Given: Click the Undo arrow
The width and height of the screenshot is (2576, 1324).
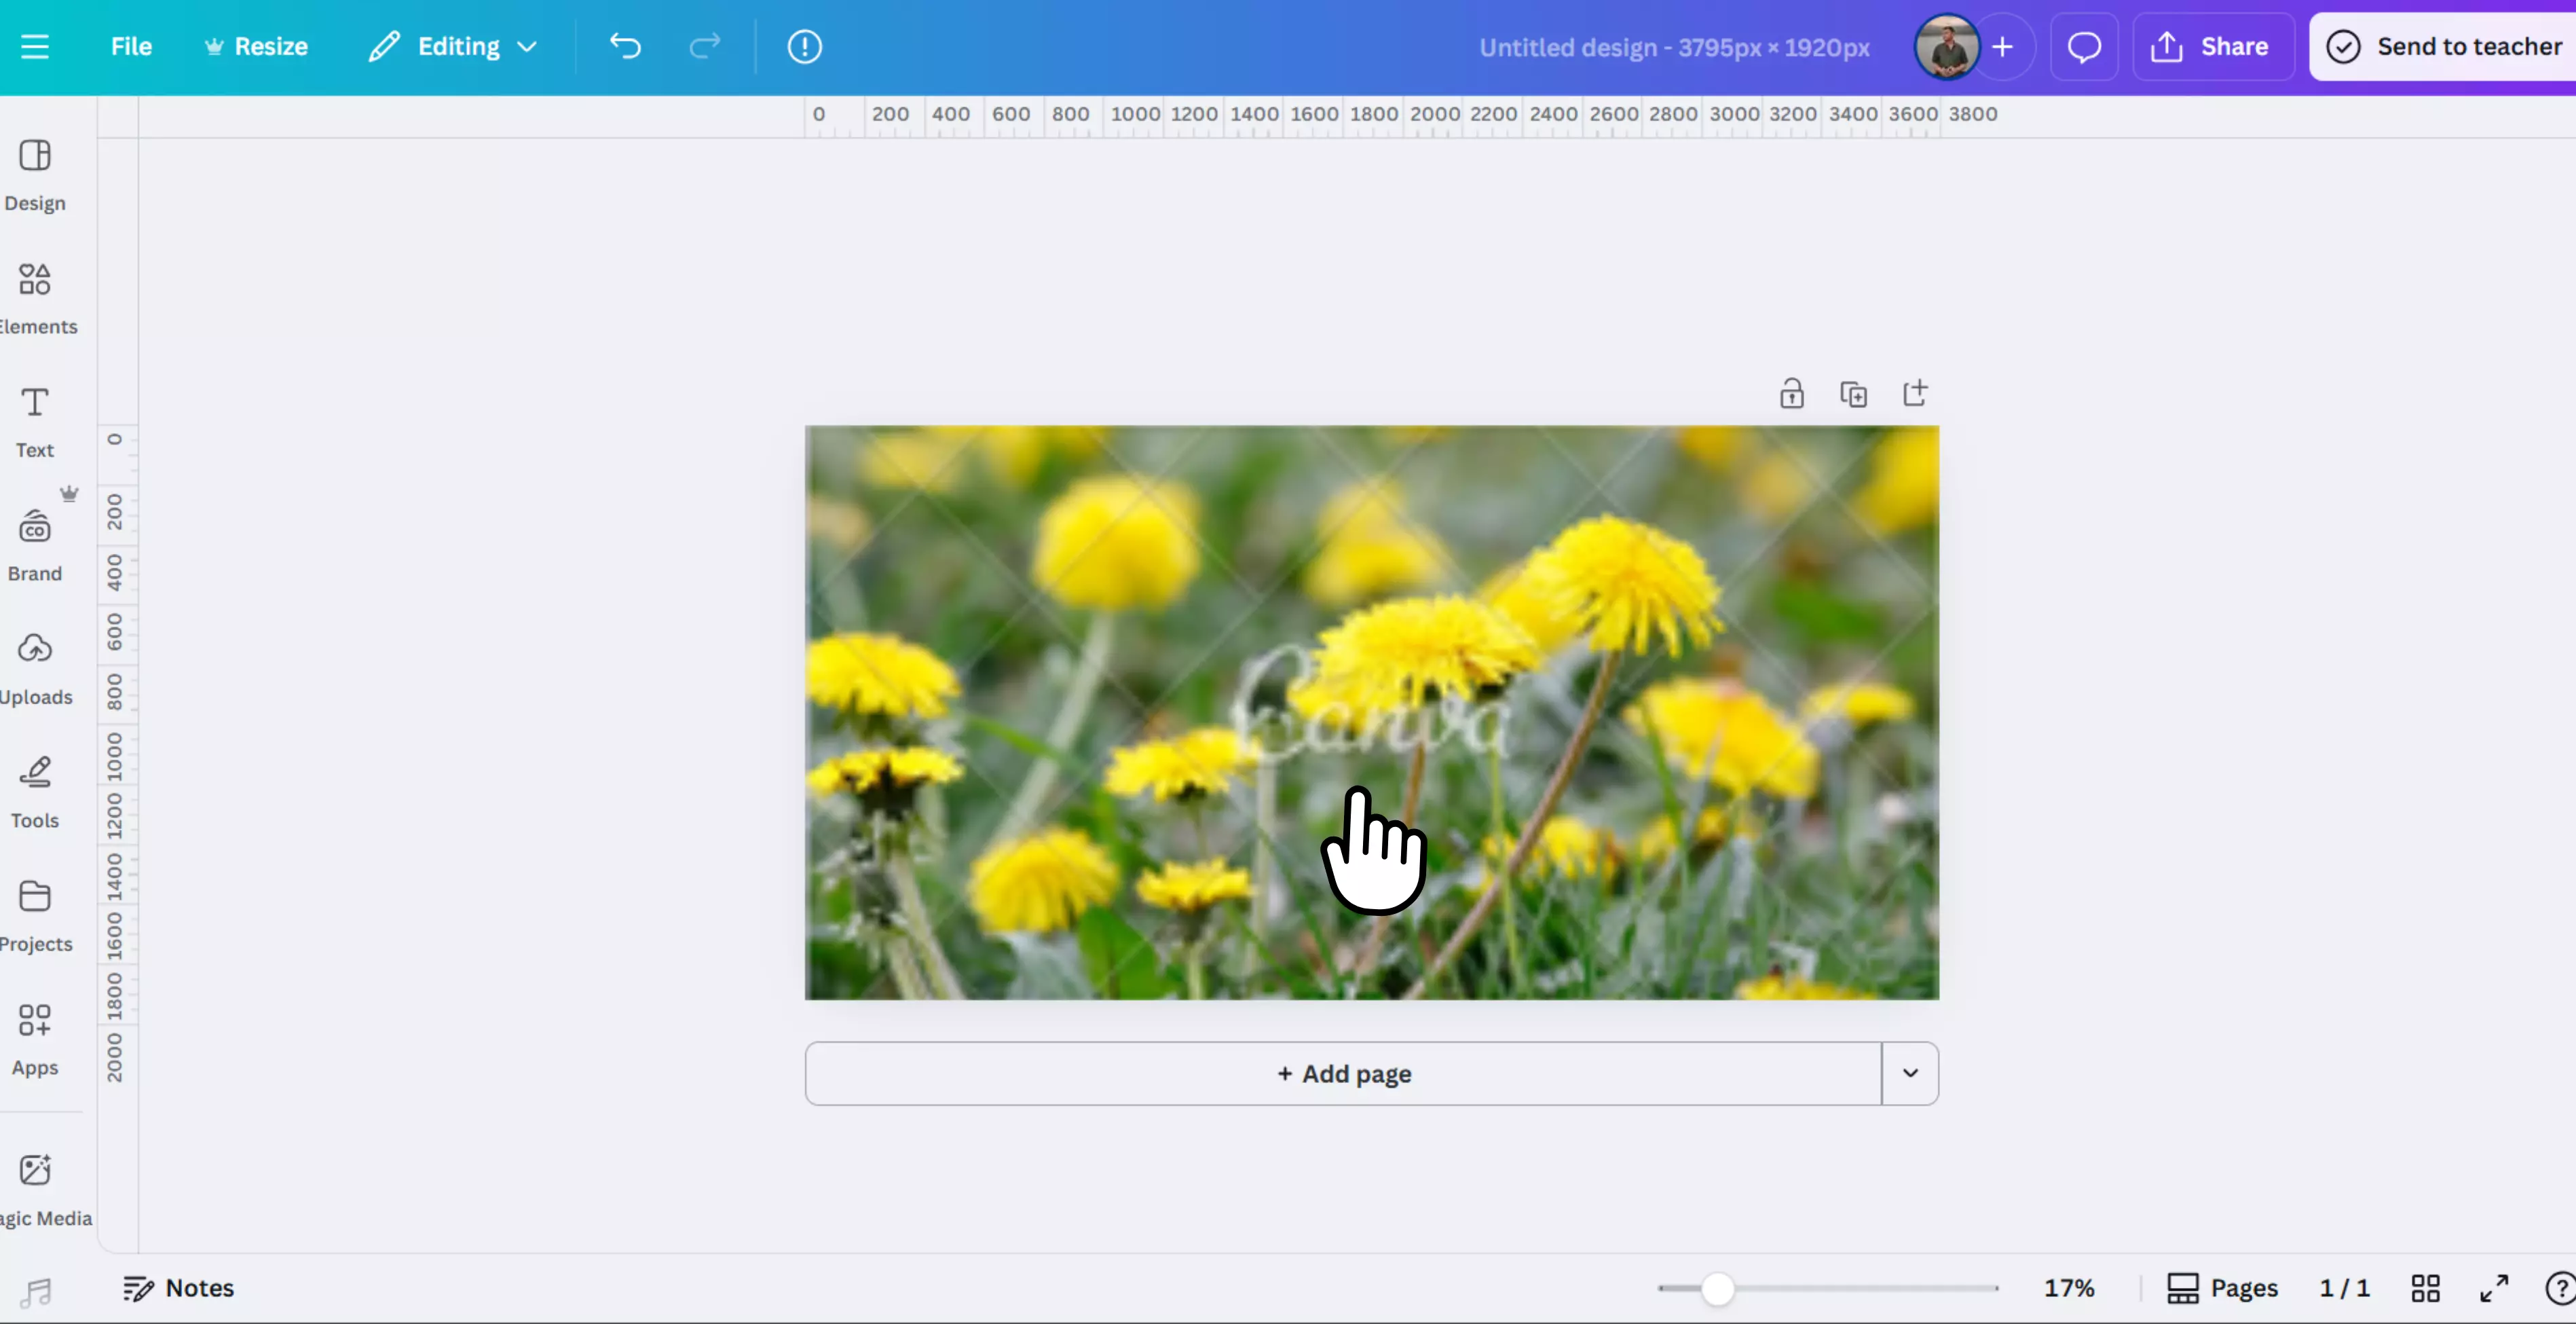Looking at the screenshot, I should click(625, 47).
